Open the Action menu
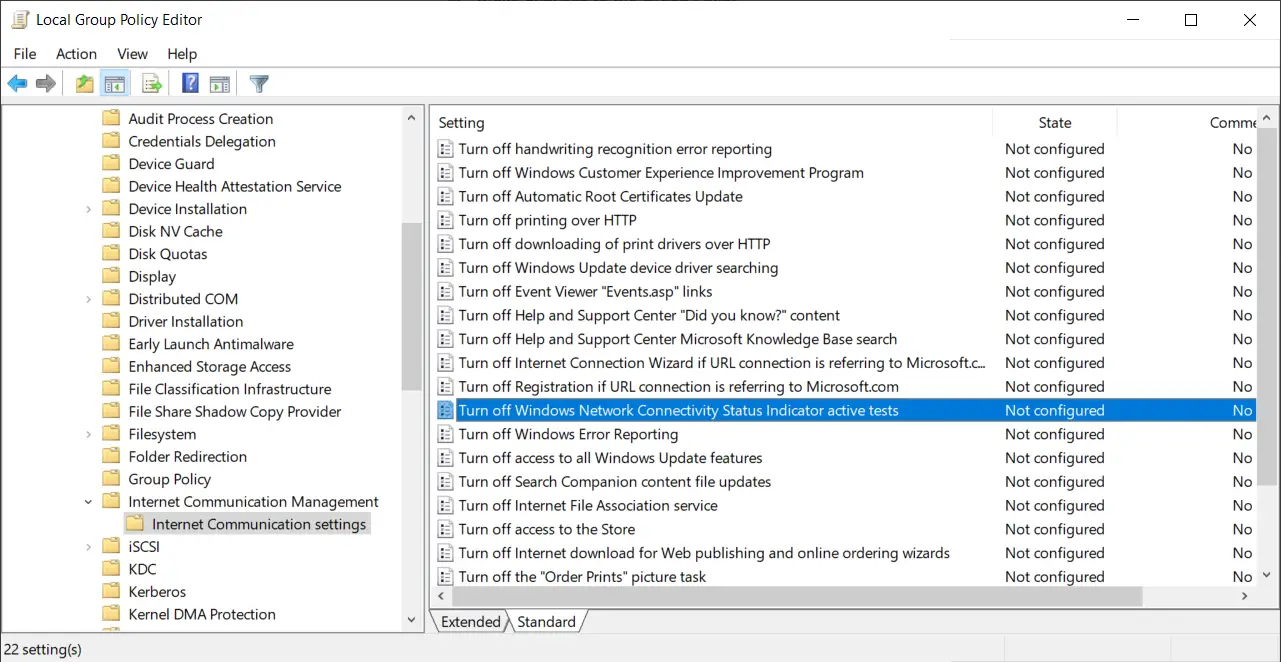1281x662 pixels. pyautogui.click(x=76, y=54)
